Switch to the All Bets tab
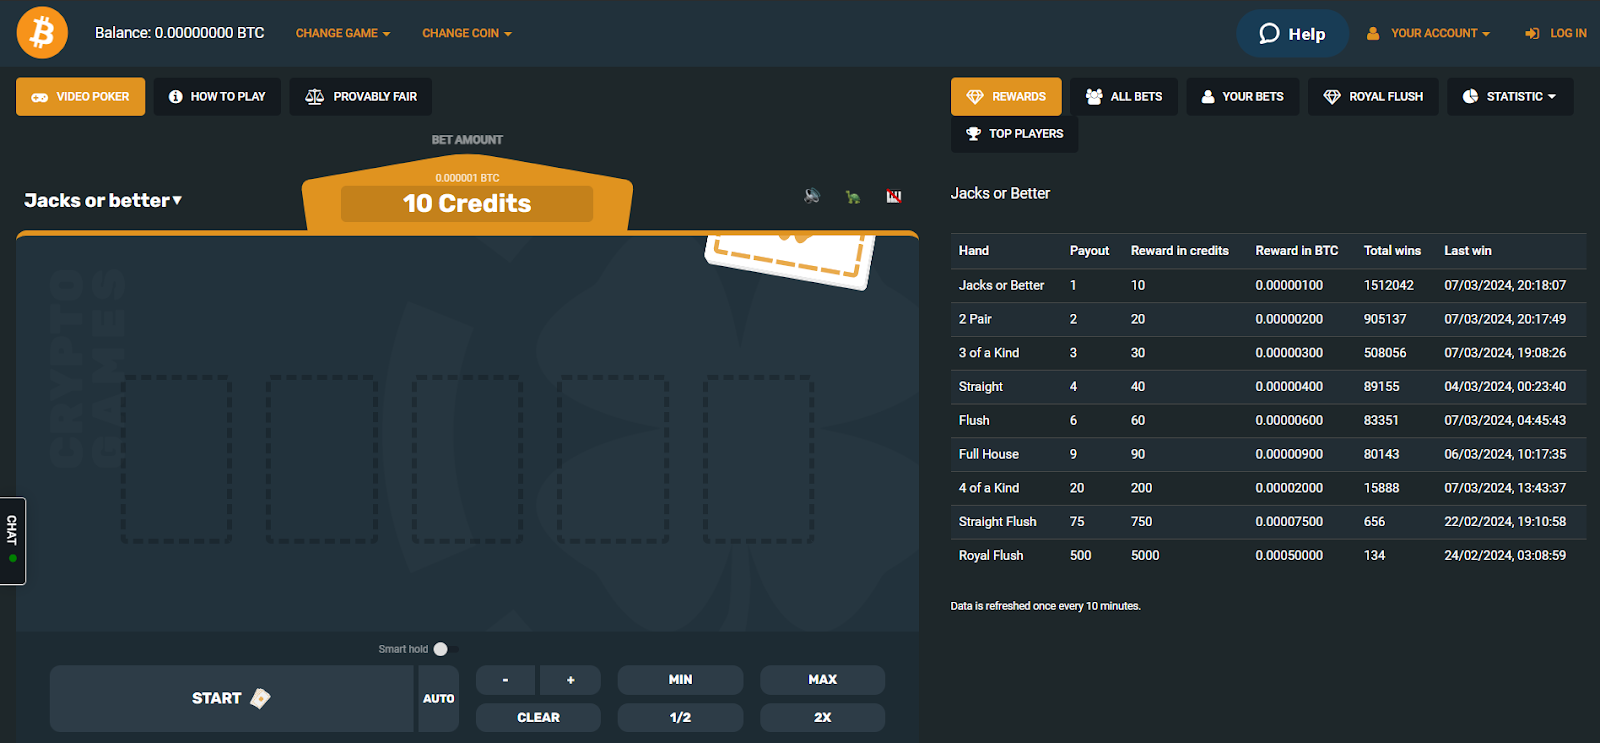This screenshot has width=1600, height=743. [x=1124, y=97]
